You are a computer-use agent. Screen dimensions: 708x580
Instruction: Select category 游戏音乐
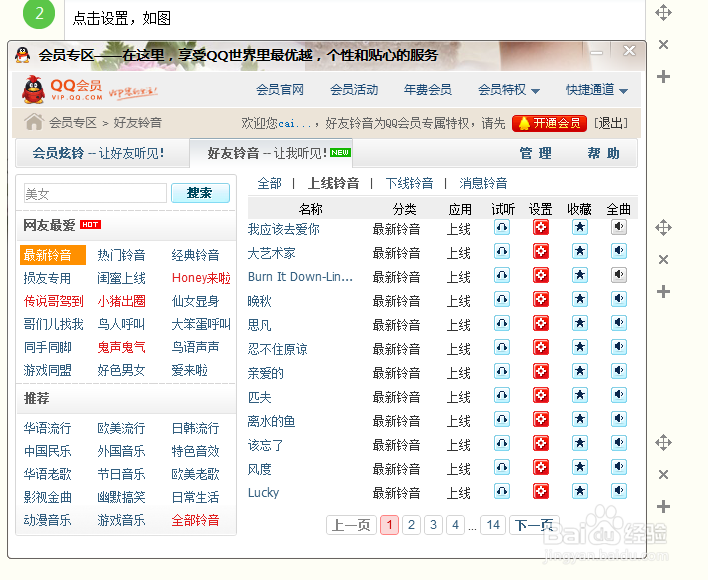[x=121, y=520]
